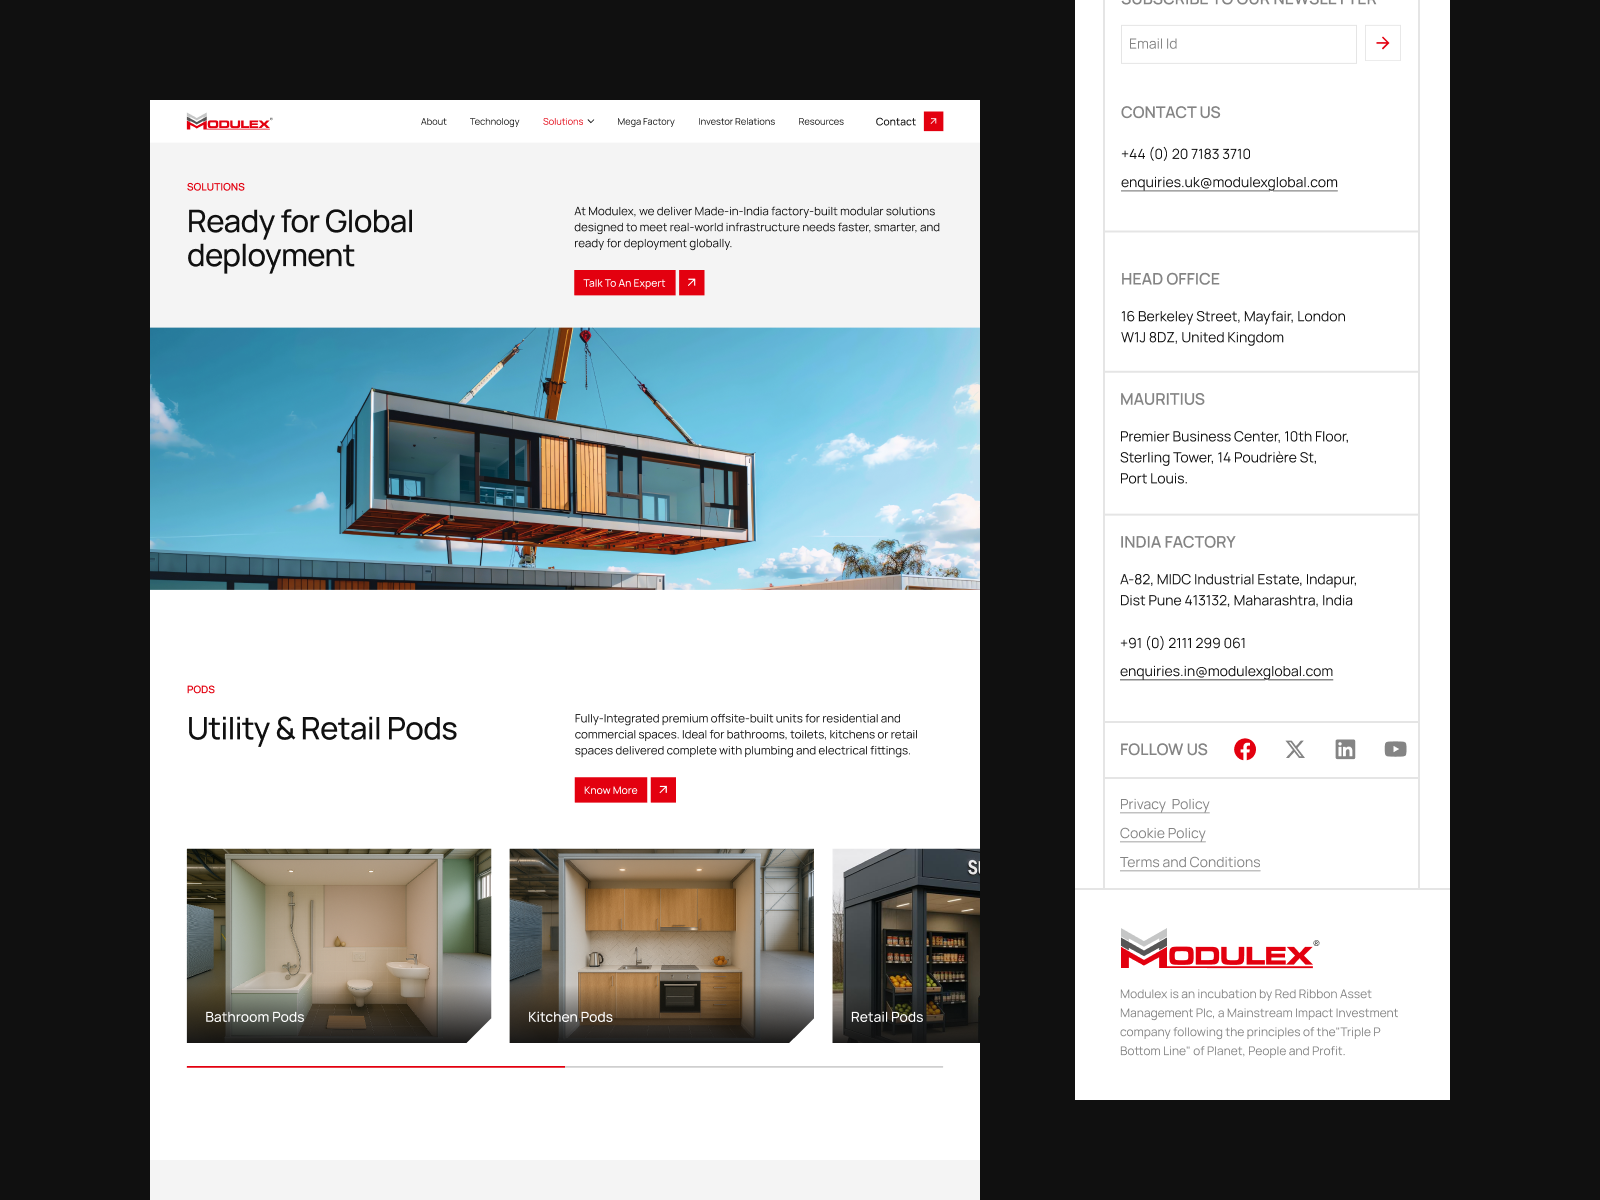
Task: Click arrow icon next to Talk To An Expert
Action: [691, 283]
